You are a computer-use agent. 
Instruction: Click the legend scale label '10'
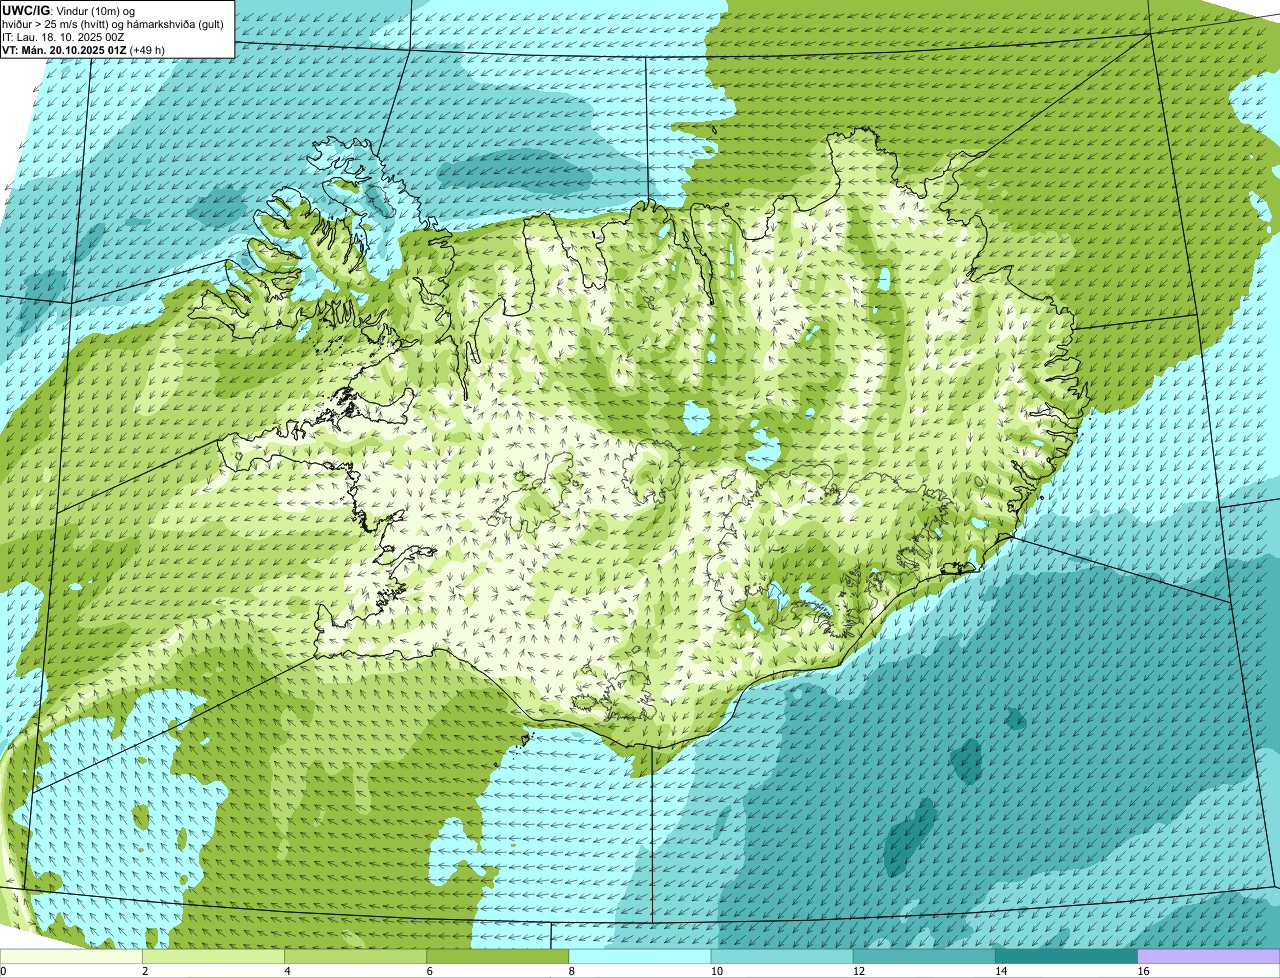(x=717, y=971)
